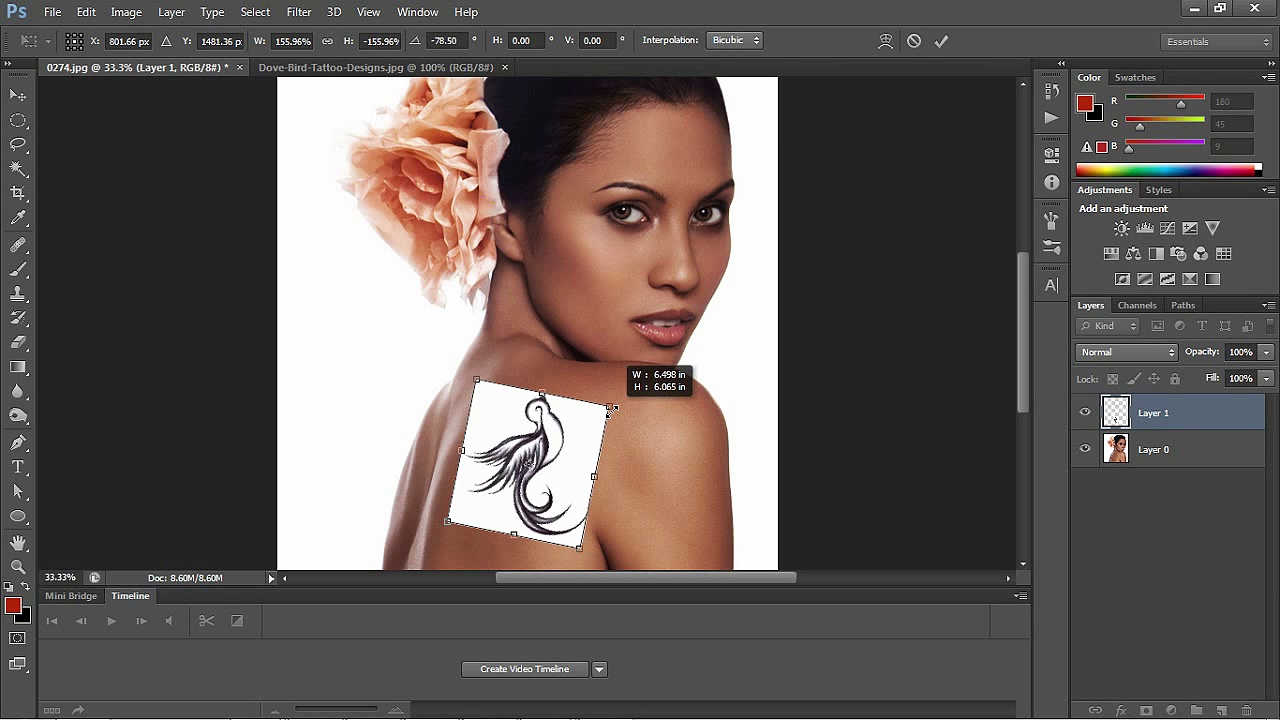Select the Eyedropper tool

(x=18, y=218)
